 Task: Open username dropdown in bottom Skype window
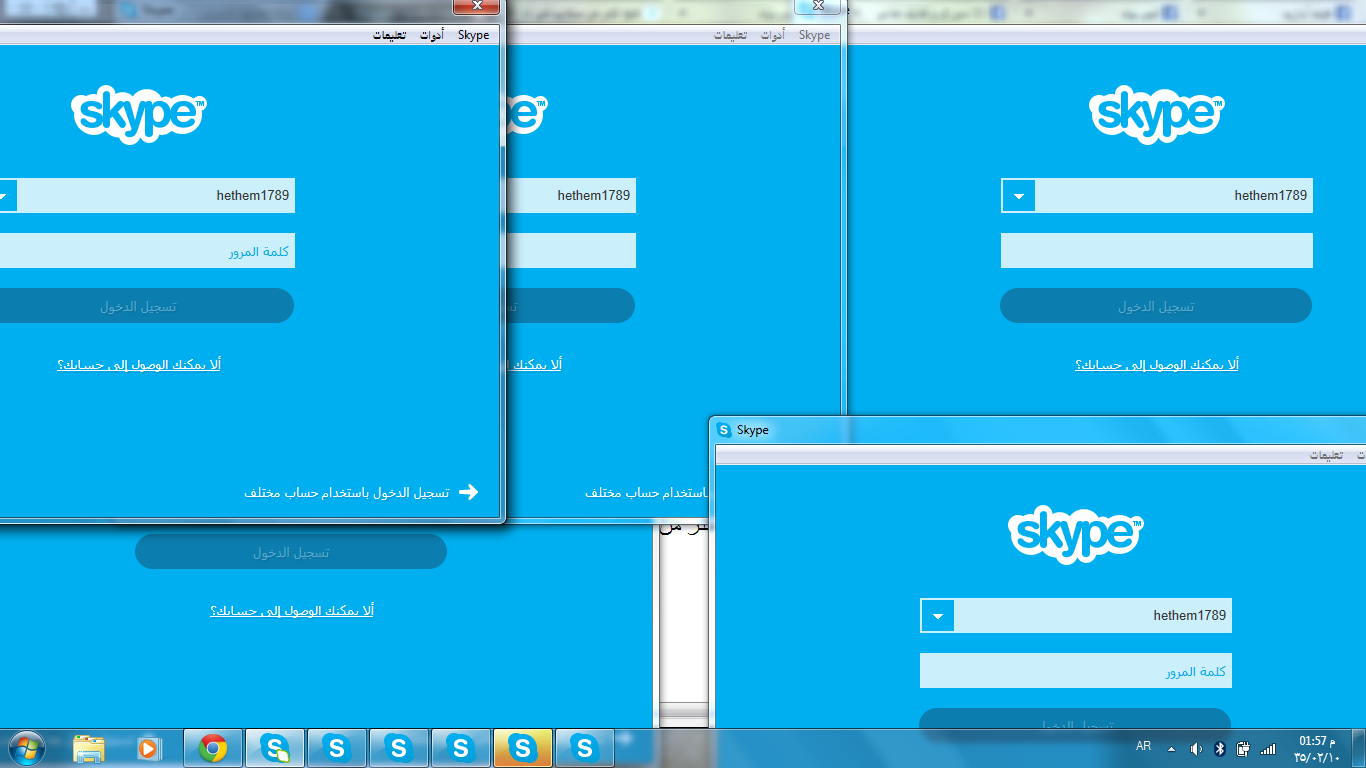pos(937,615)
